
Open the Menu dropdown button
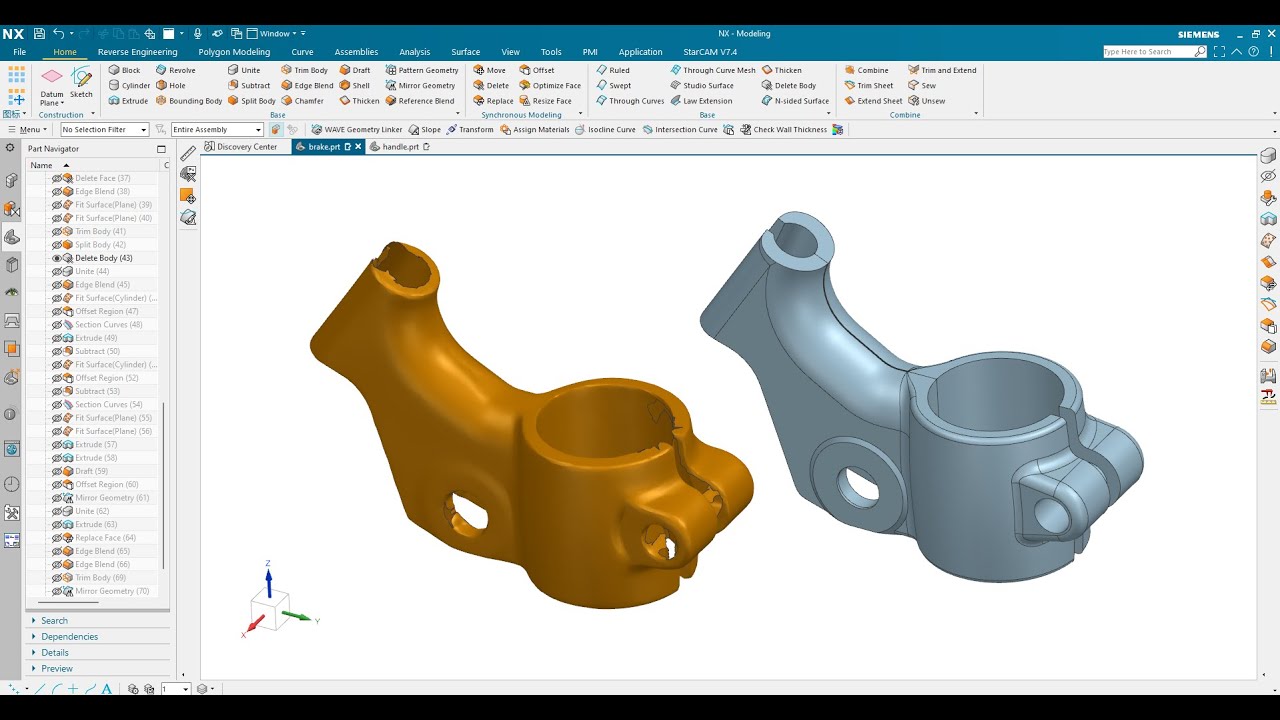pyautogui.click(x=27, y=130)
